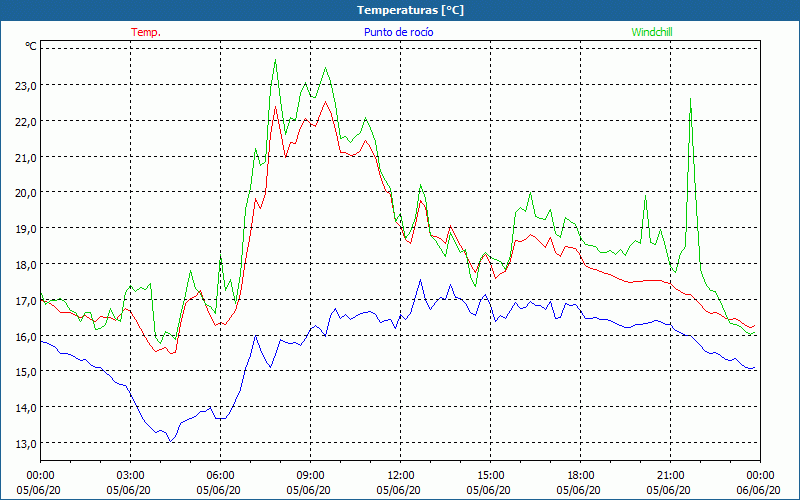Click the 23,0 y-axis value
The height and width of the screenshot is (500, 800).
coord(26,86)
